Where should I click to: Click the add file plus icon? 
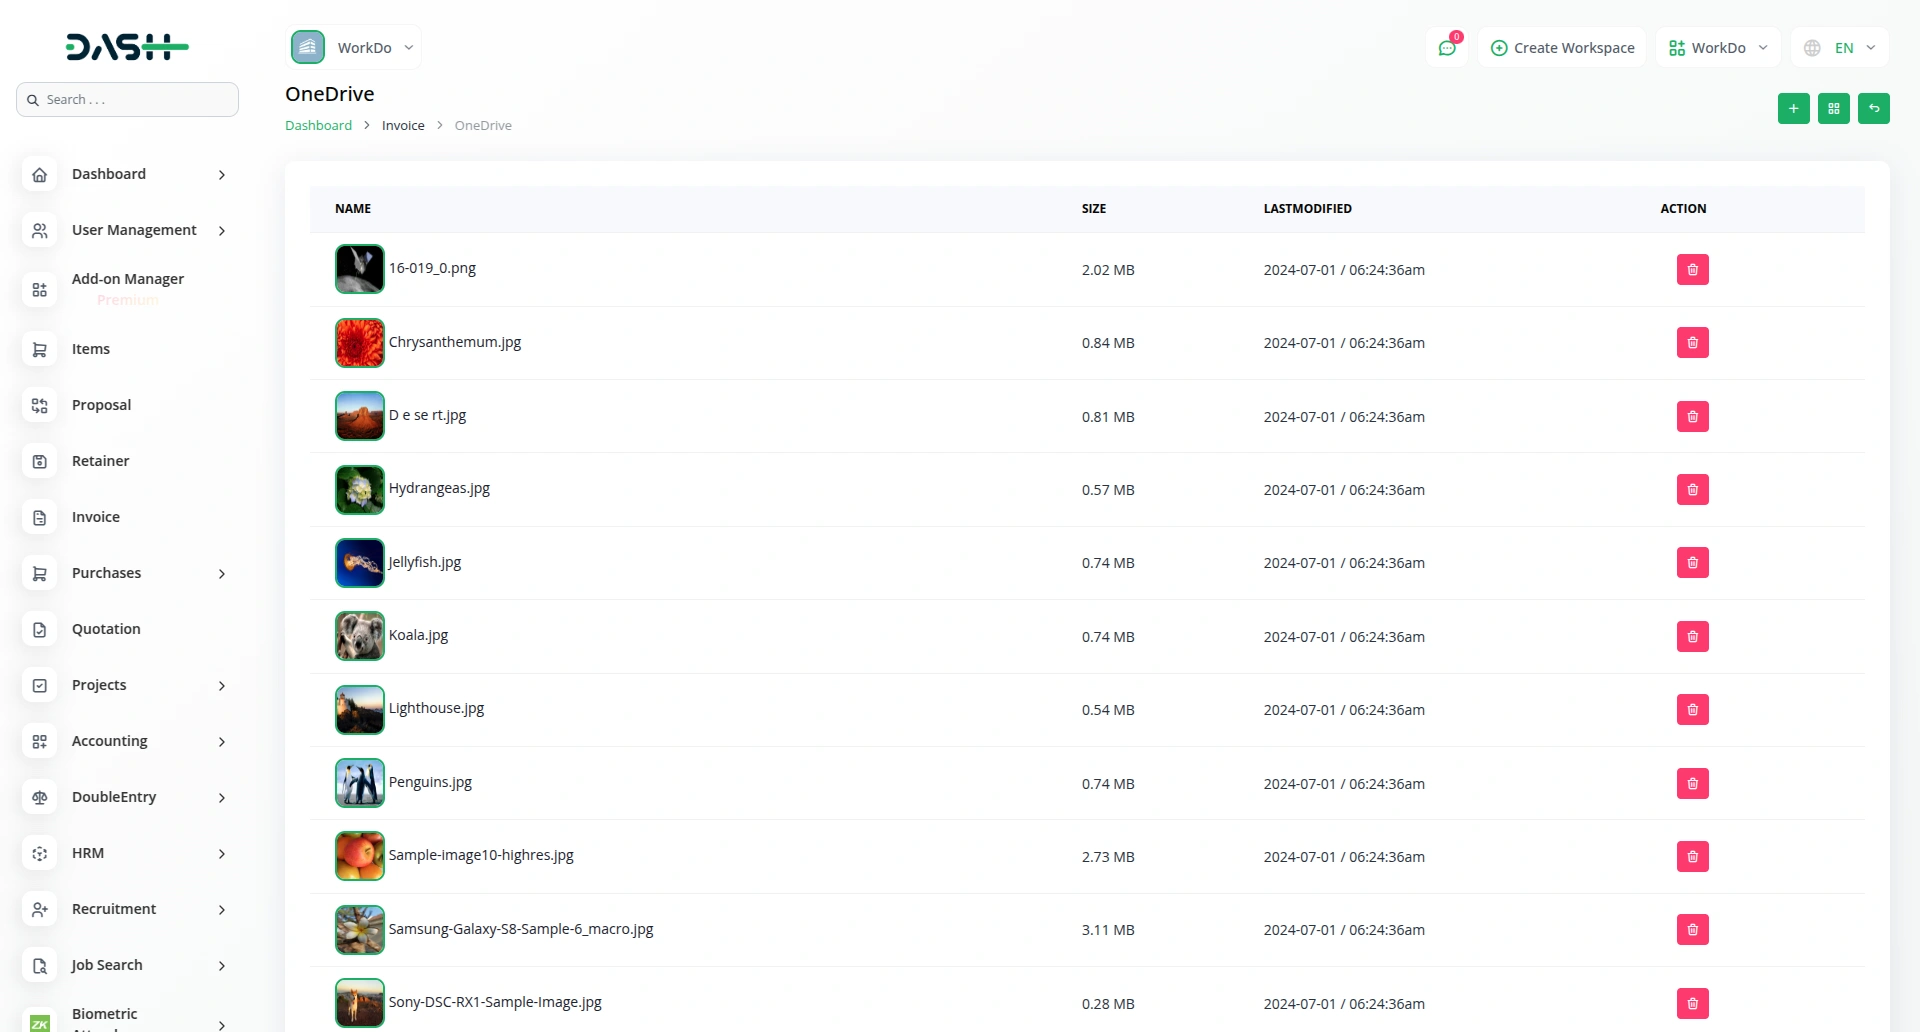(1793, 108)
